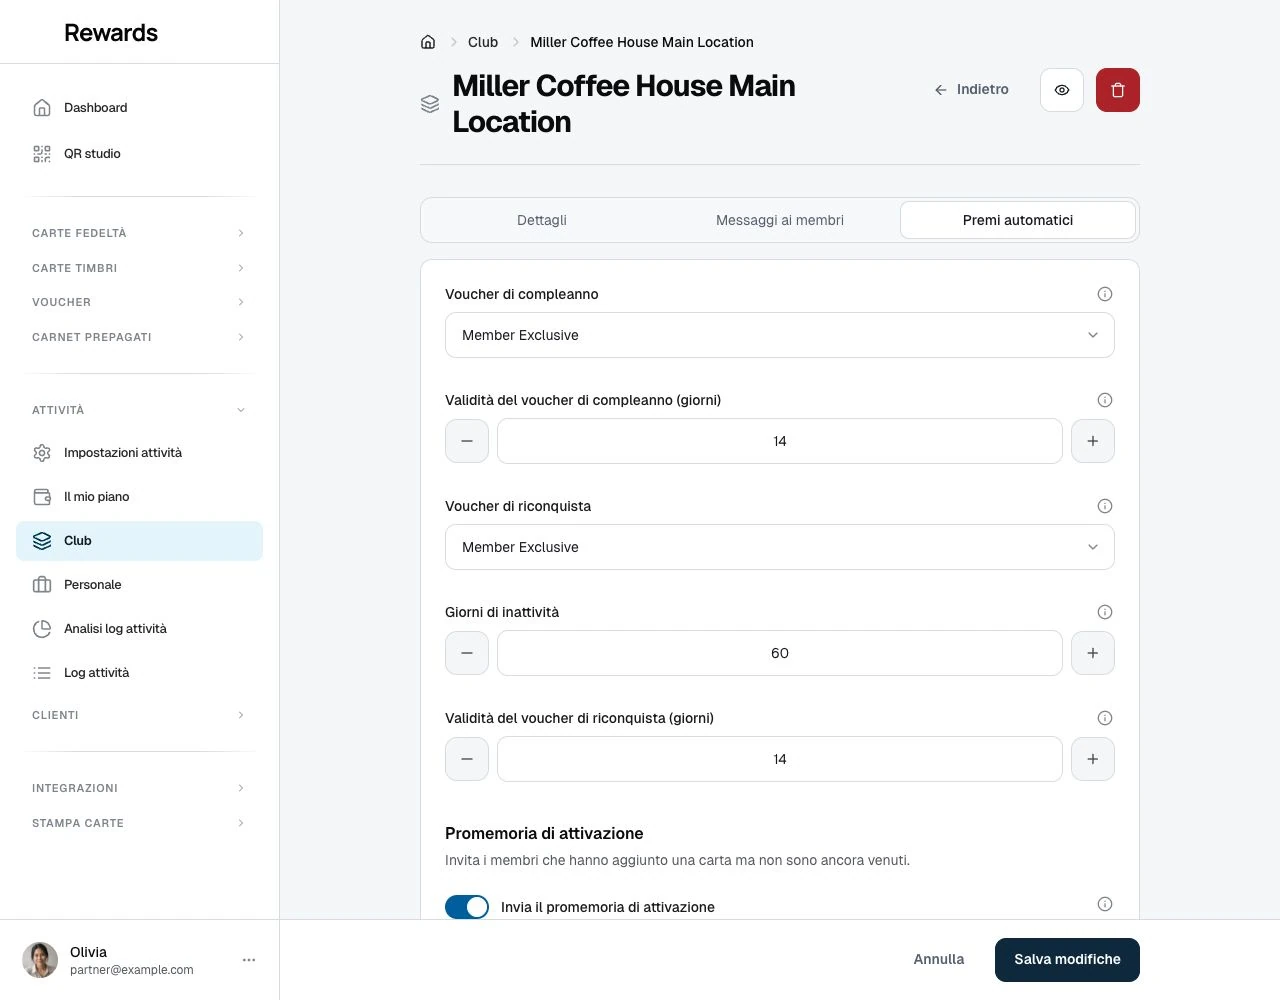Show info for Voucher di riconquista
This screenshot has width=1280, height=1000.
(x=1105, y=506)
